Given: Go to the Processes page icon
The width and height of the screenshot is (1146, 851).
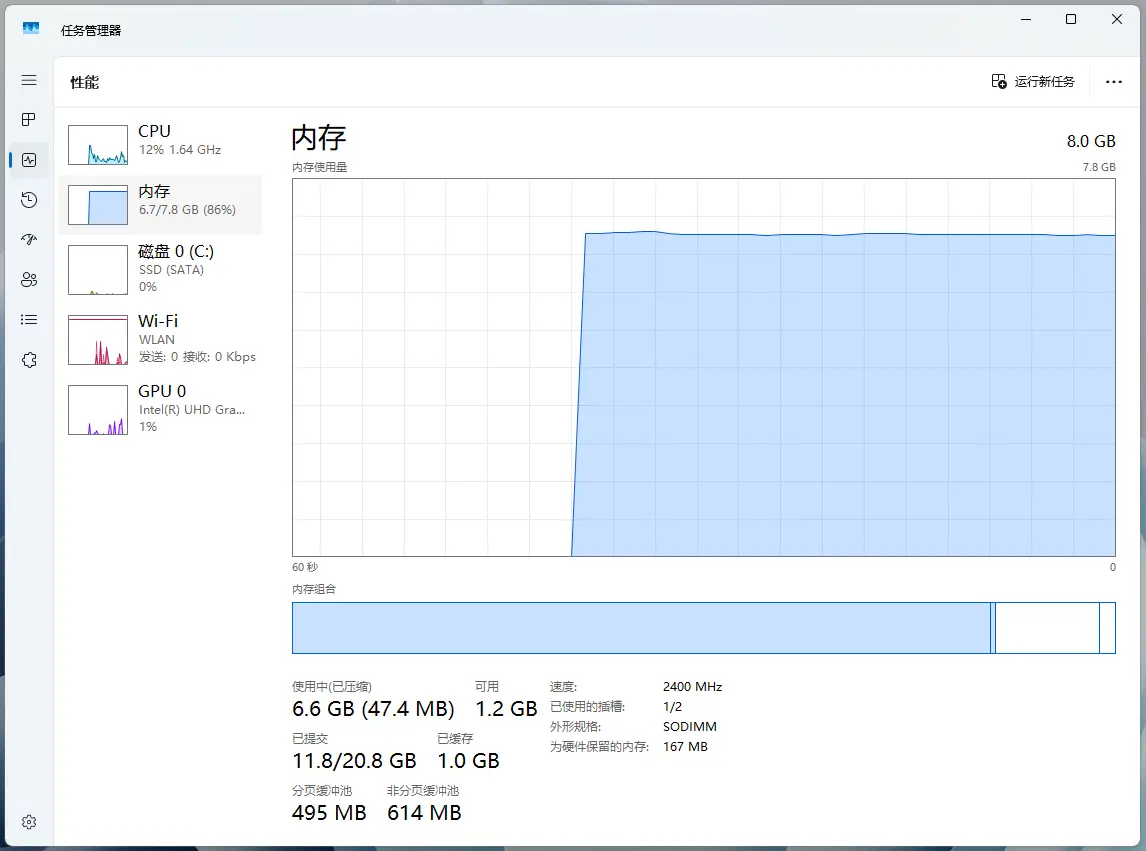Looking at the screenshot, I should [x=29, y=119].
